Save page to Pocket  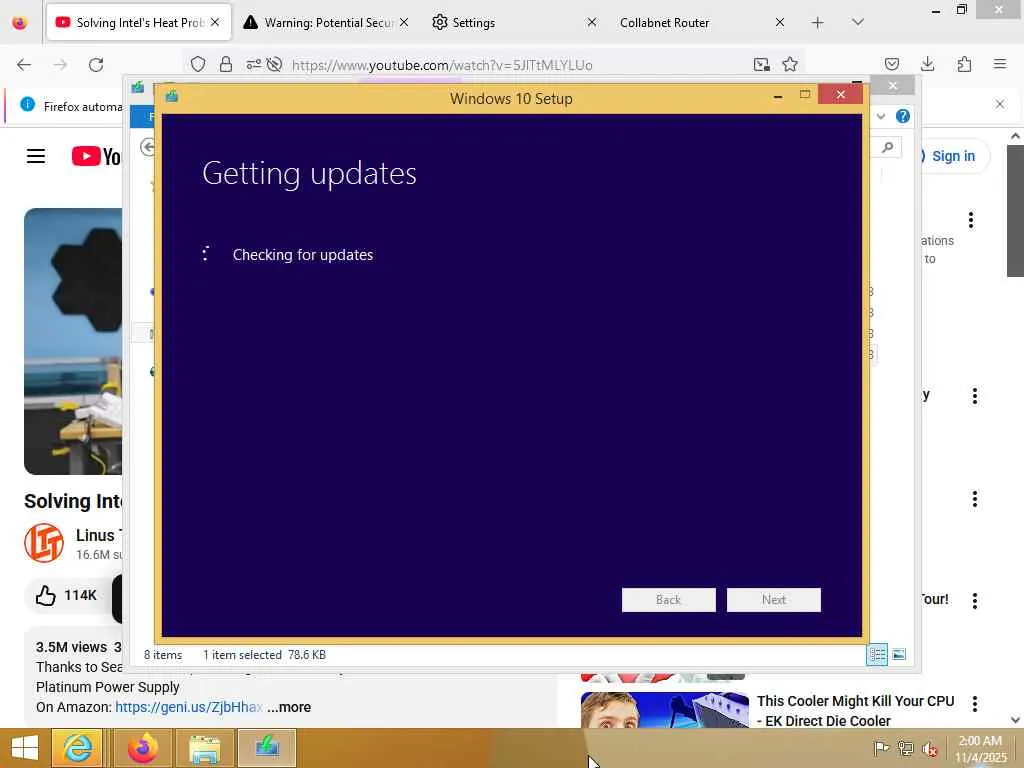coord(891,64)
